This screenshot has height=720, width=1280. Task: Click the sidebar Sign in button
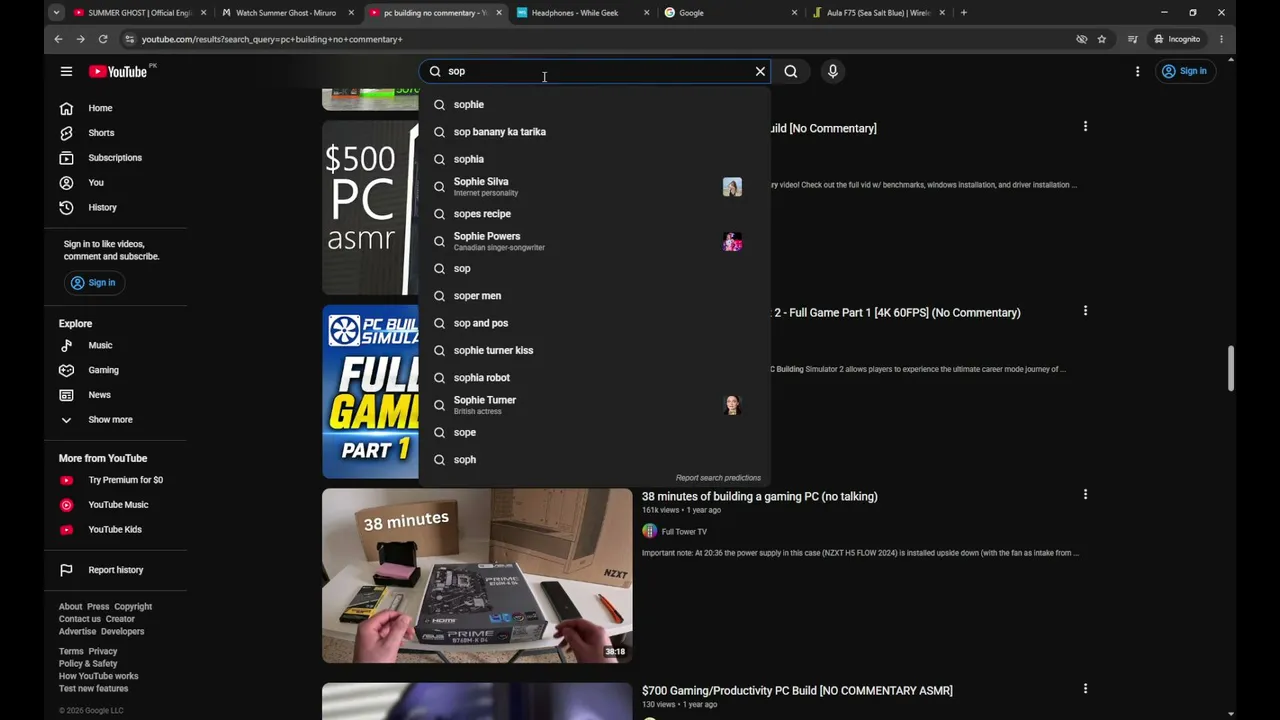[93, 283]
